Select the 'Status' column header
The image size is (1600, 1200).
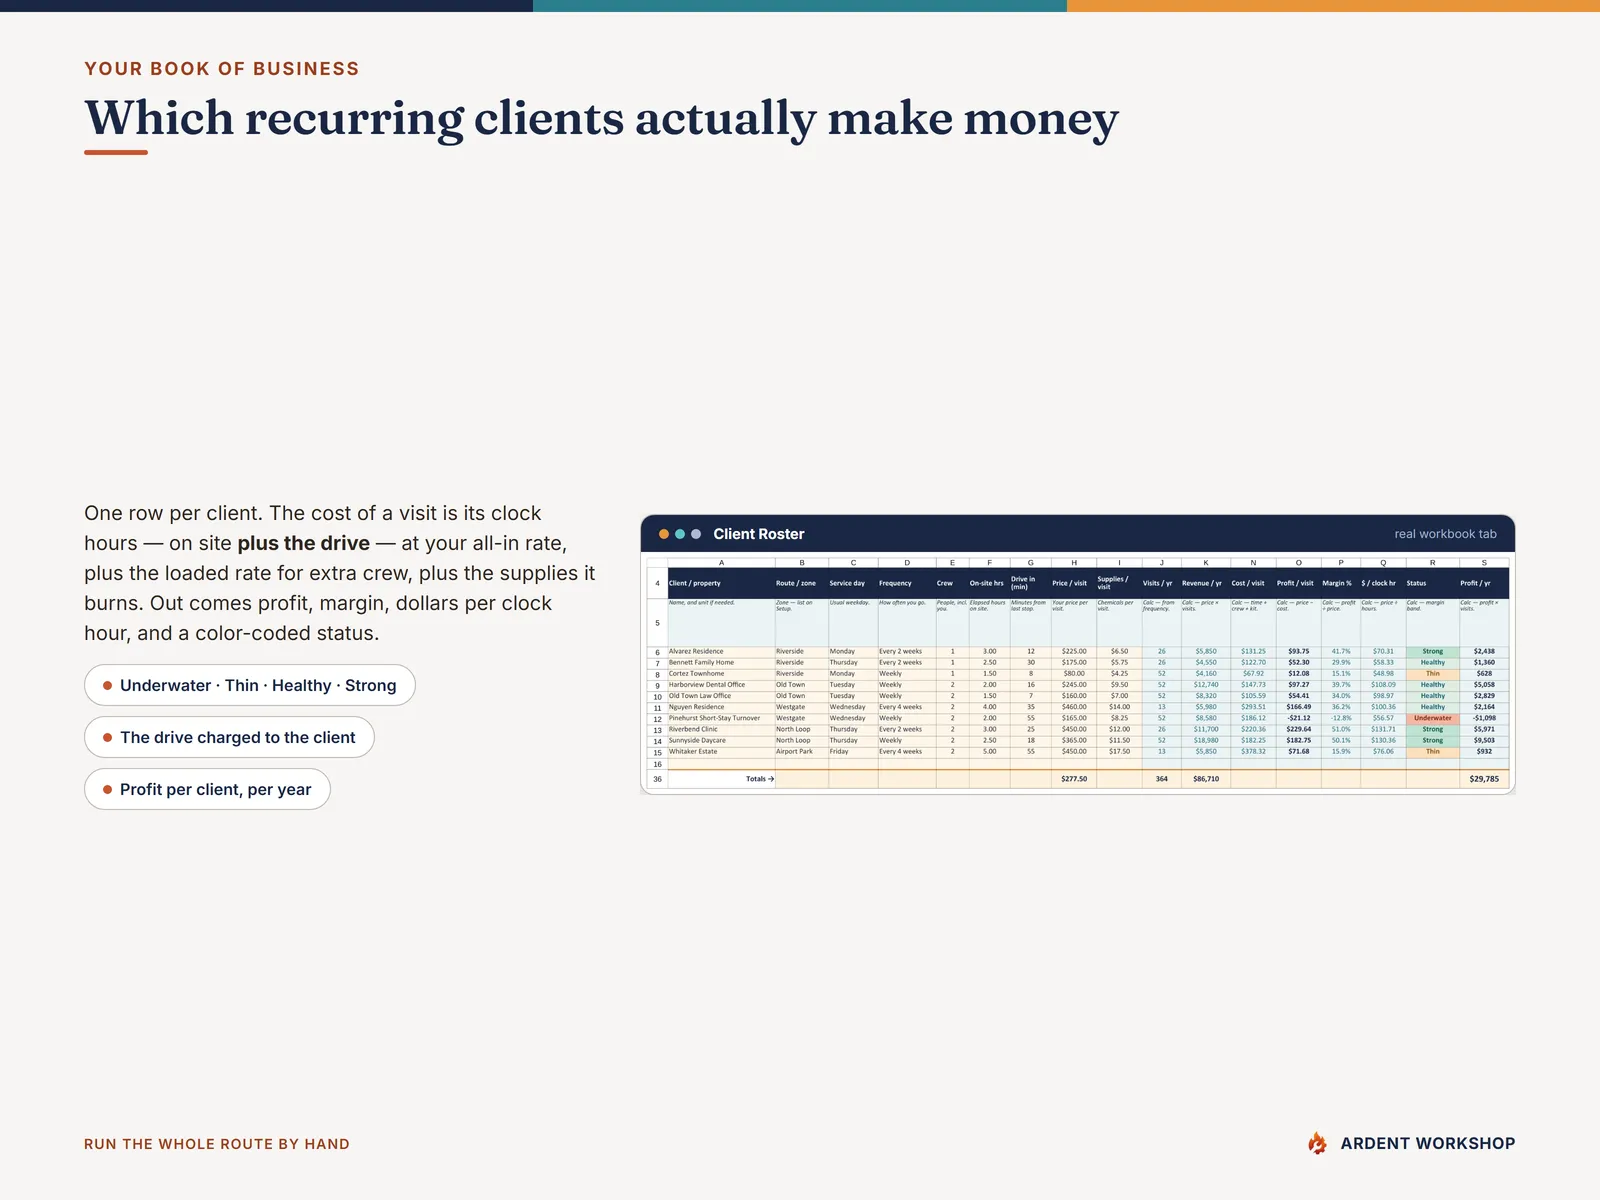click(x=1431, y=583)
